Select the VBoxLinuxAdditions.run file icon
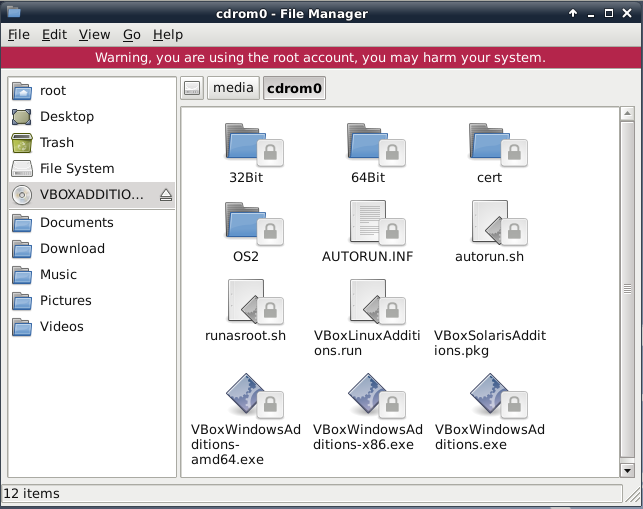 (x=376, y=303)
